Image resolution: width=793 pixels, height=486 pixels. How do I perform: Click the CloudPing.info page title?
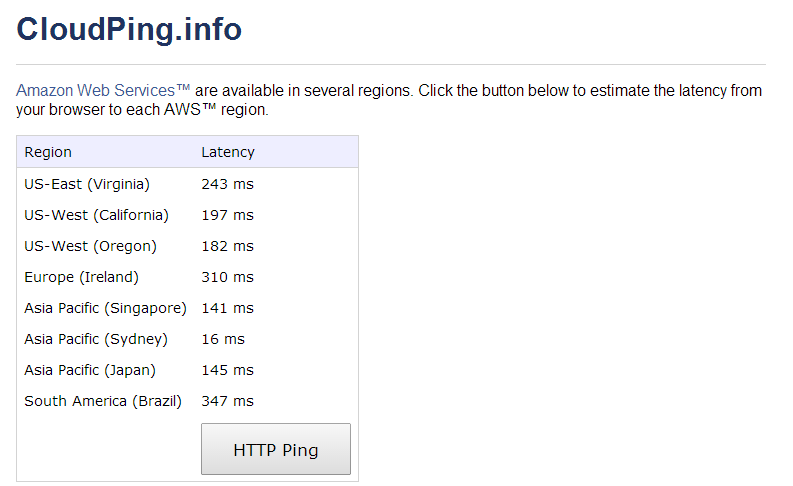tap(129, 29)
